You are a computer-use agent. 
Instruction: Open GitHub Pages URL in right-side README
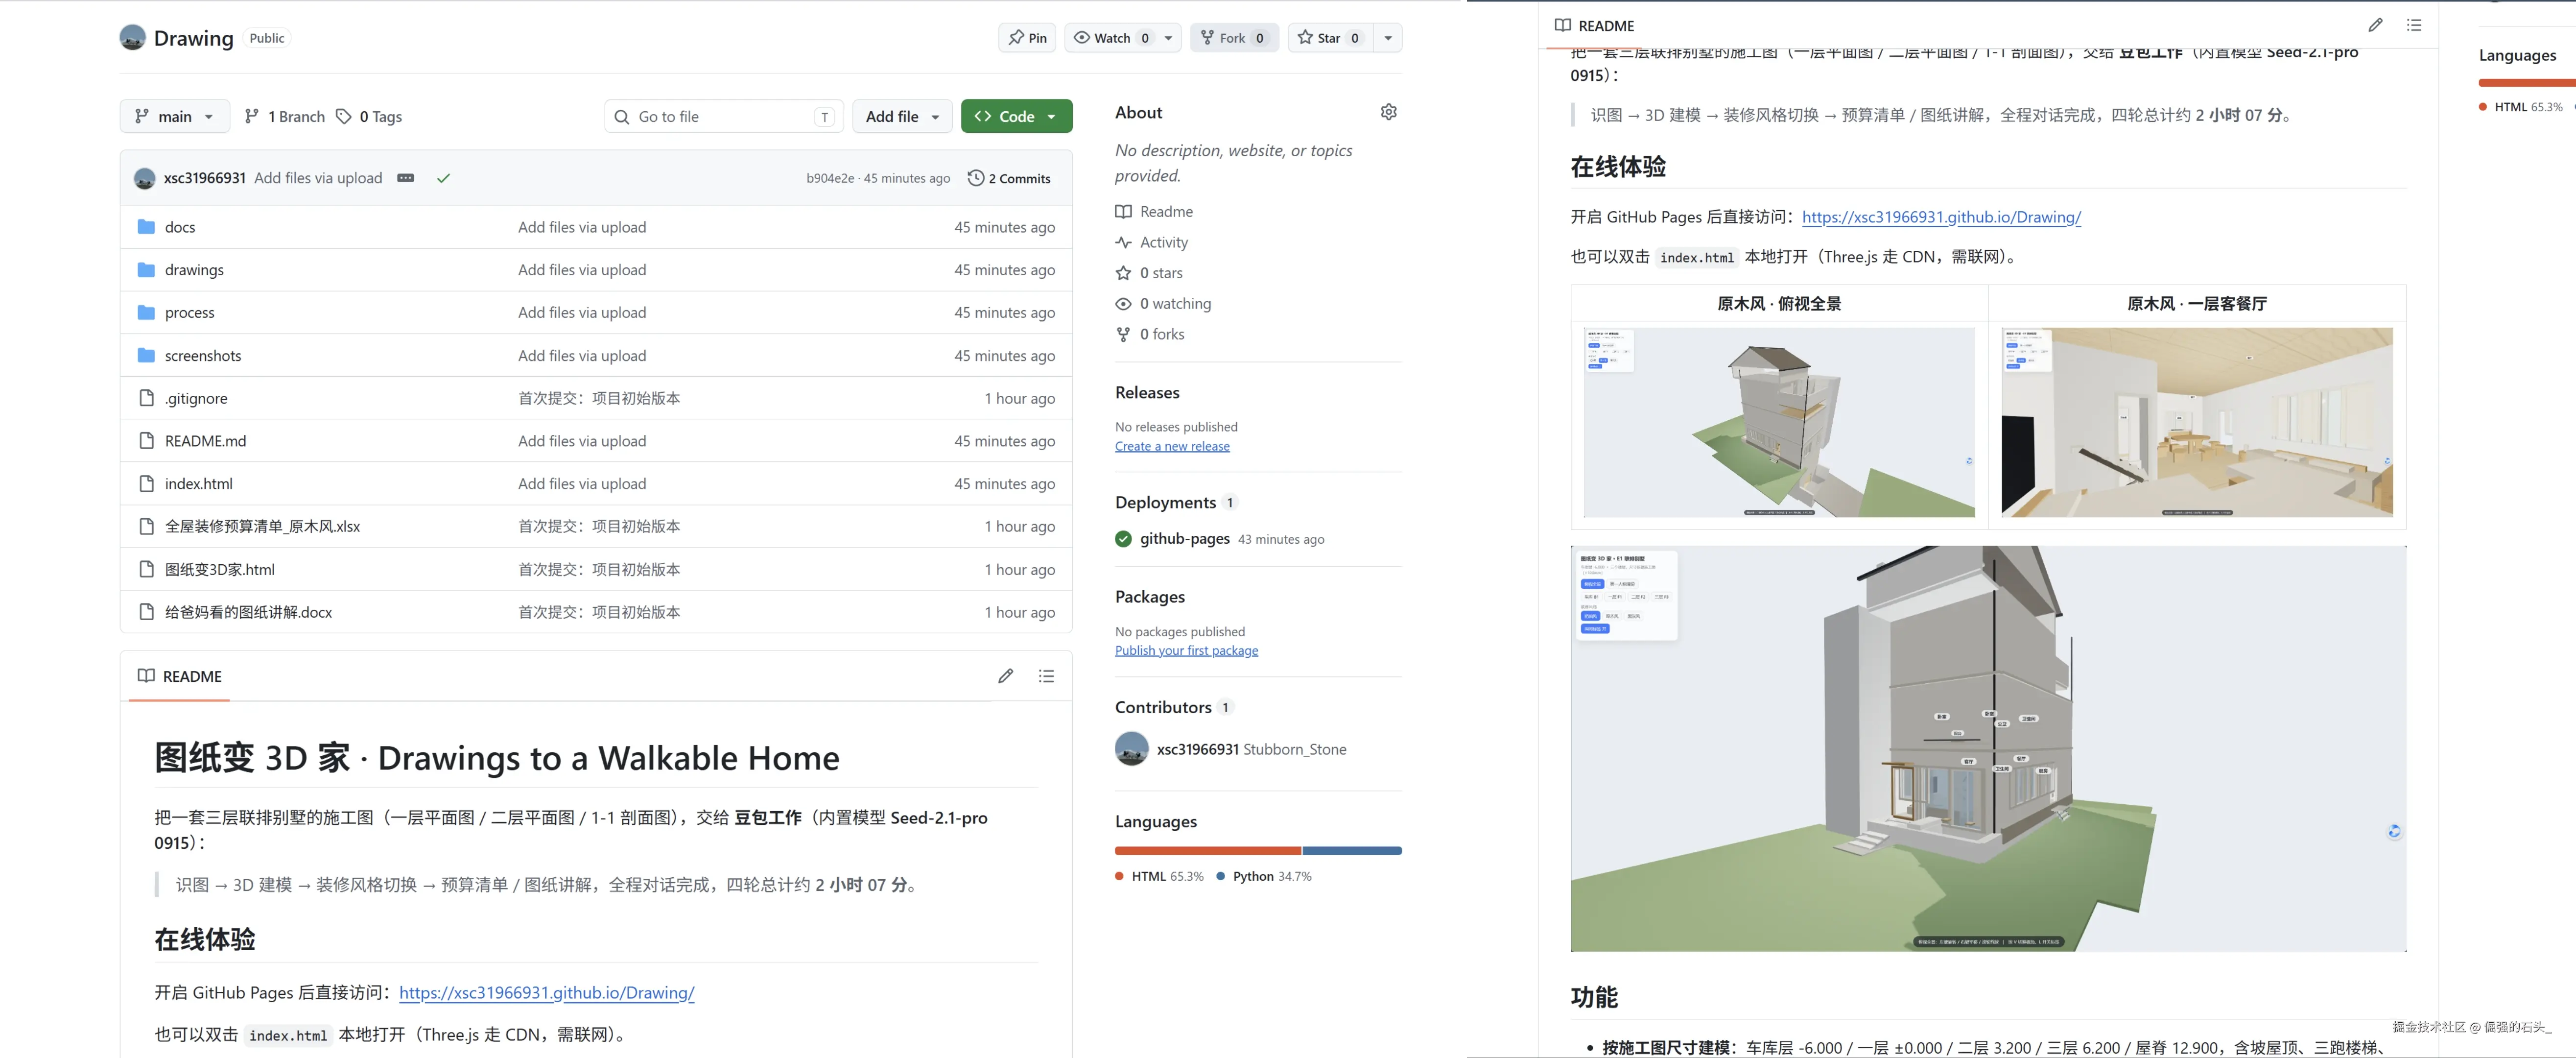(x=1941, y=217)
